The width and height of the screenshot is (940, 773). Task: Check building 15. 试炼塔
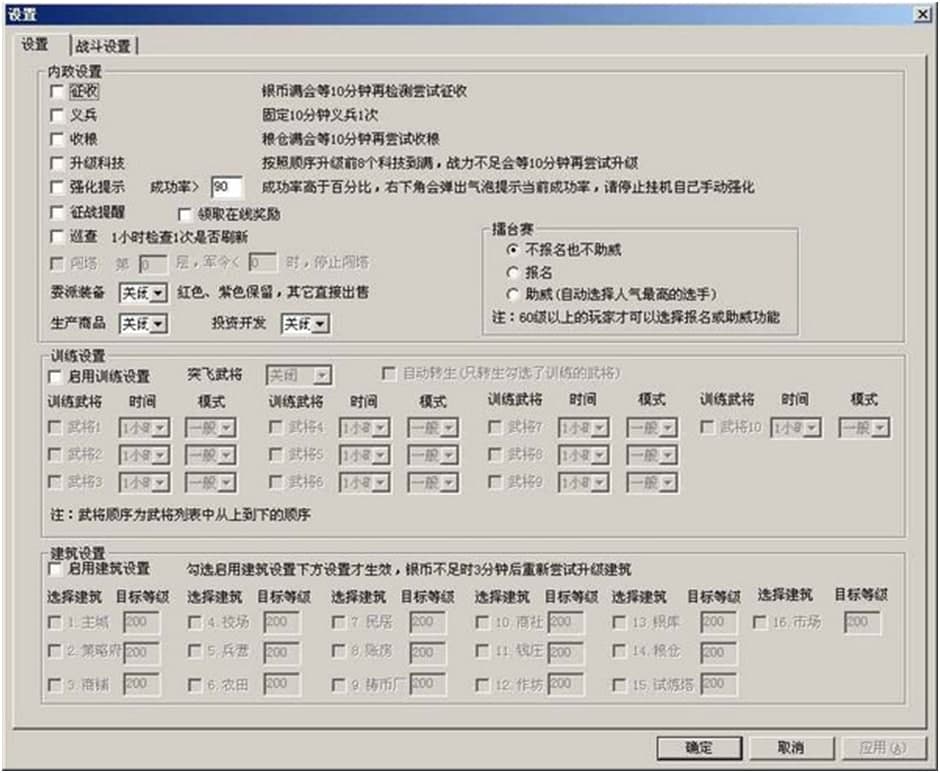click(x=619, y=684)
